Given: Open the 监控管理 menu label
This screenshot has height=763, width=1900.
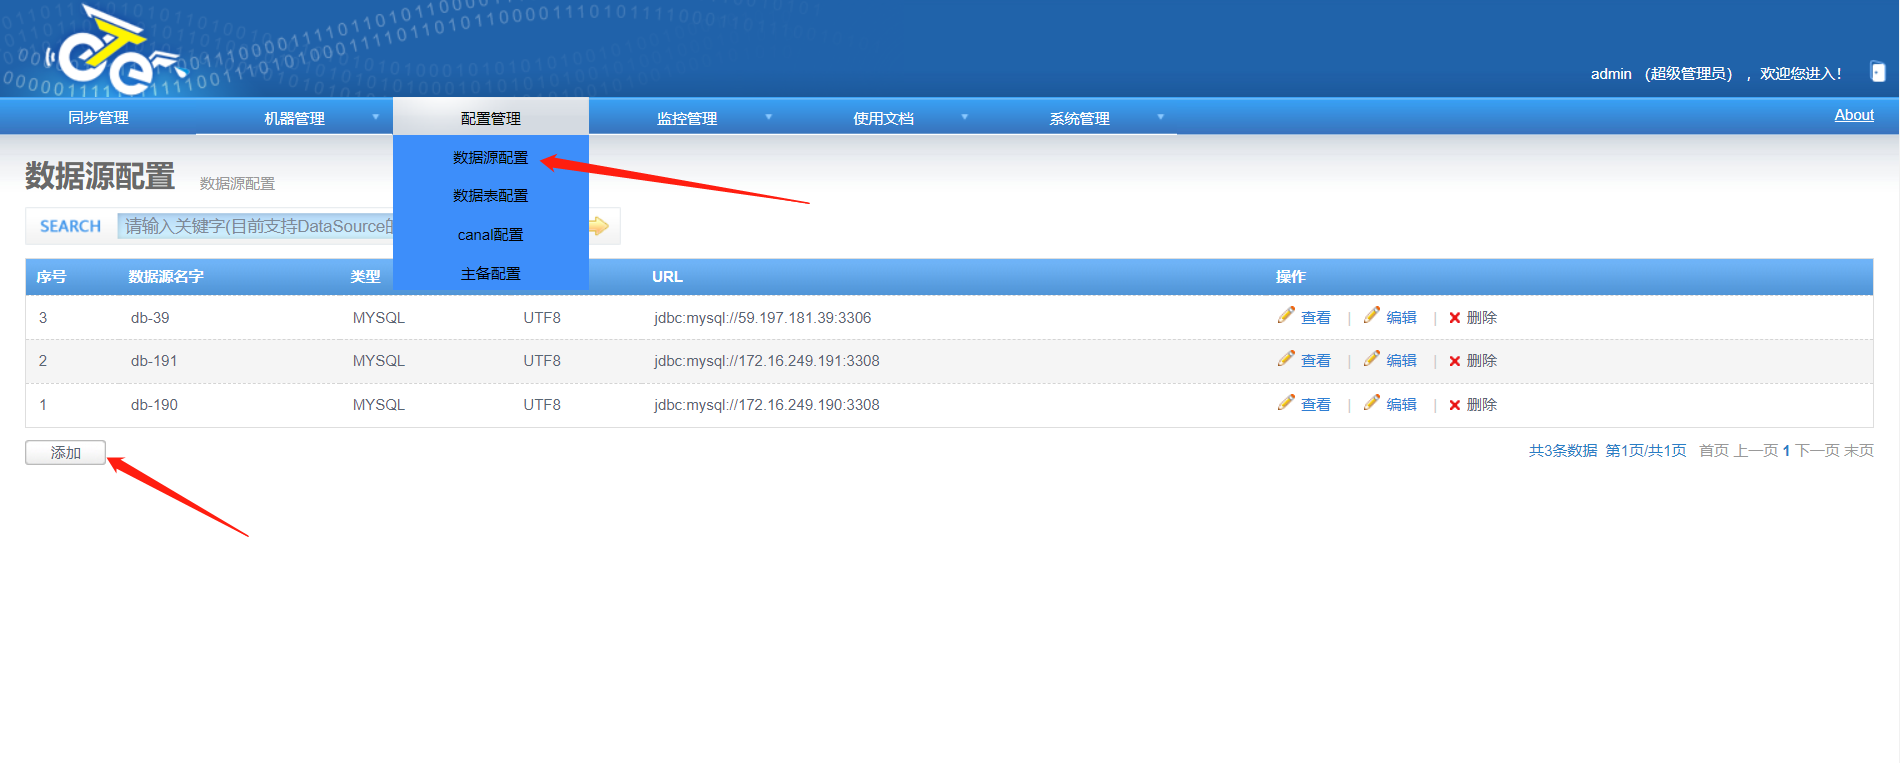Looking at the screenshot, I should point(687,118).
